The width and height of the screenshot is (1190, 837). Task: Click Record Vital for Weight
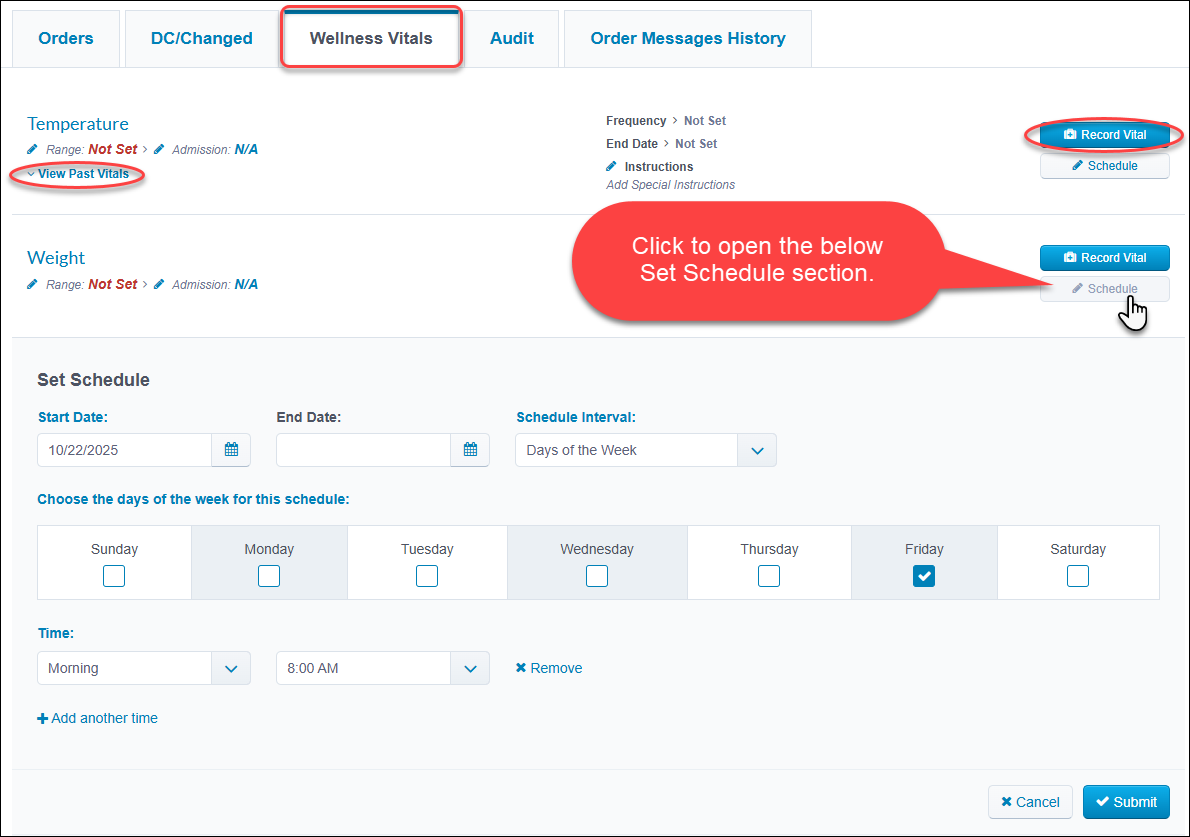coord(1104,258)
